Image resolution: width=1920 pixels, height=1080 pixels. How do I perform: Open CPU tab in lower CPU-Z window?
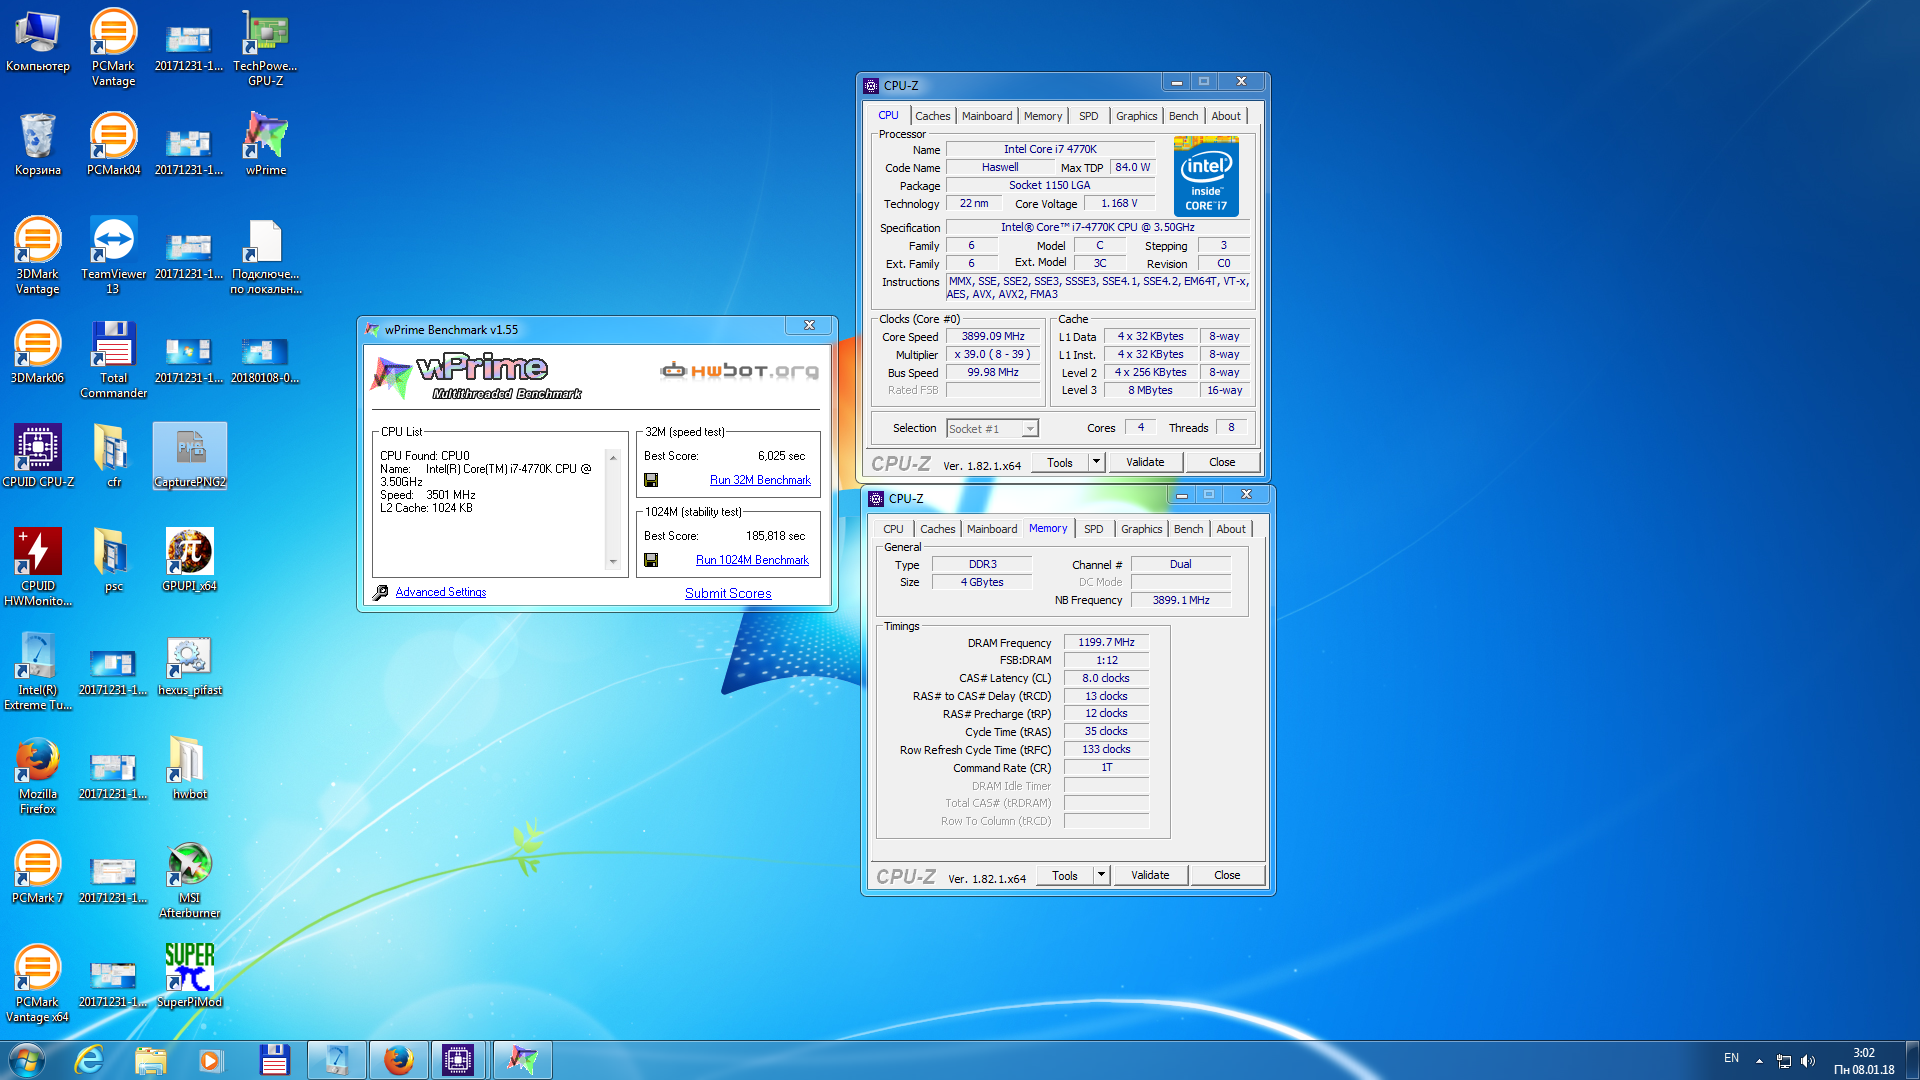pyautogui.click(x=893, y=529)
